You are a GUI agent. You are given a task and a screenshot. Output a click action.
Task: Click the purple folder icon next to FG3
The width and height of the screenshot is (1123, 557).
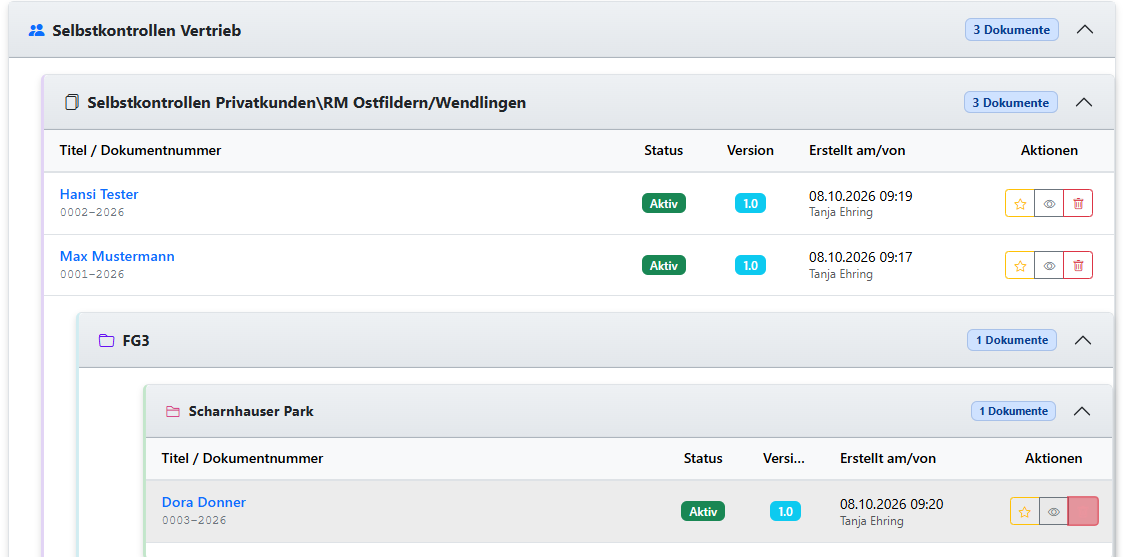point(106,340)
